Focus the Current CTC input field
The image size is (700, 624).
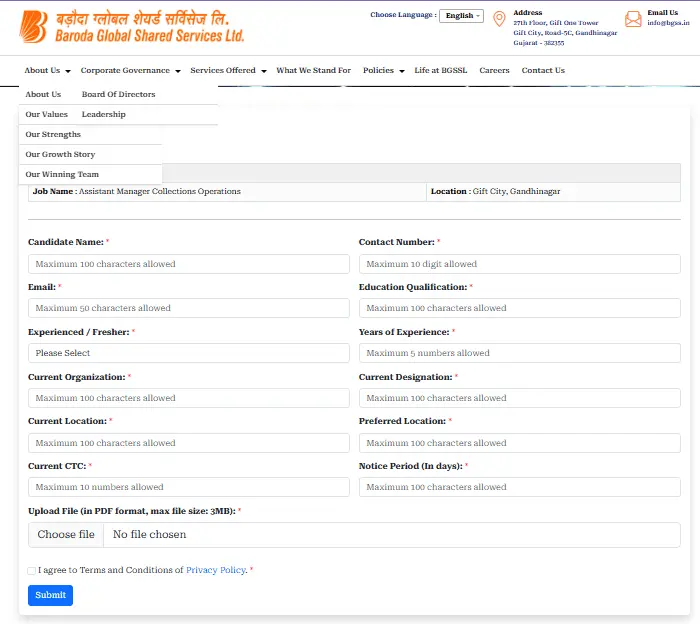click(x=188, y=487)
